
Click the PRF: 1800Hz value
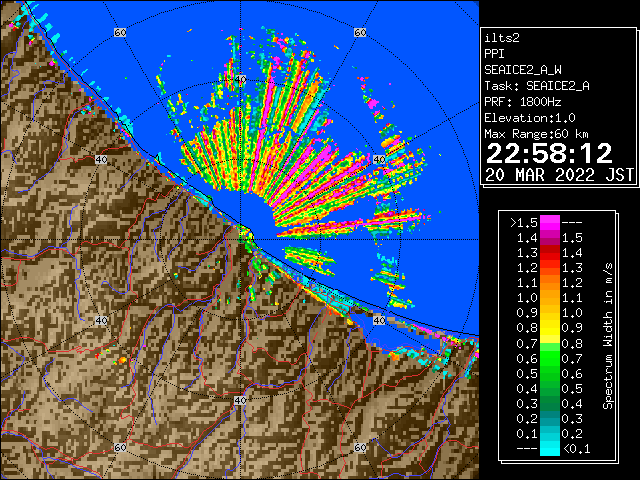point(523,102)
